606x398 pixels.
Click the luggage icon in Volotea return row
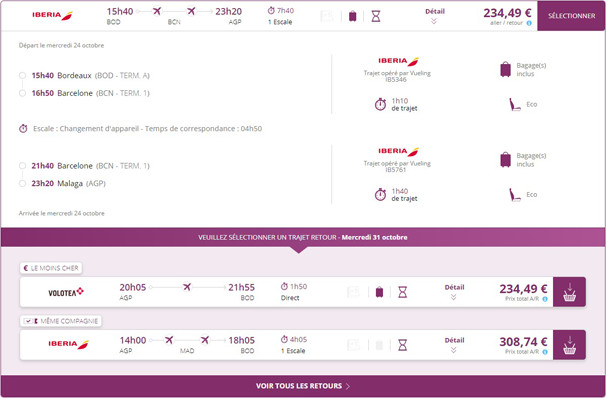point(380,292)
